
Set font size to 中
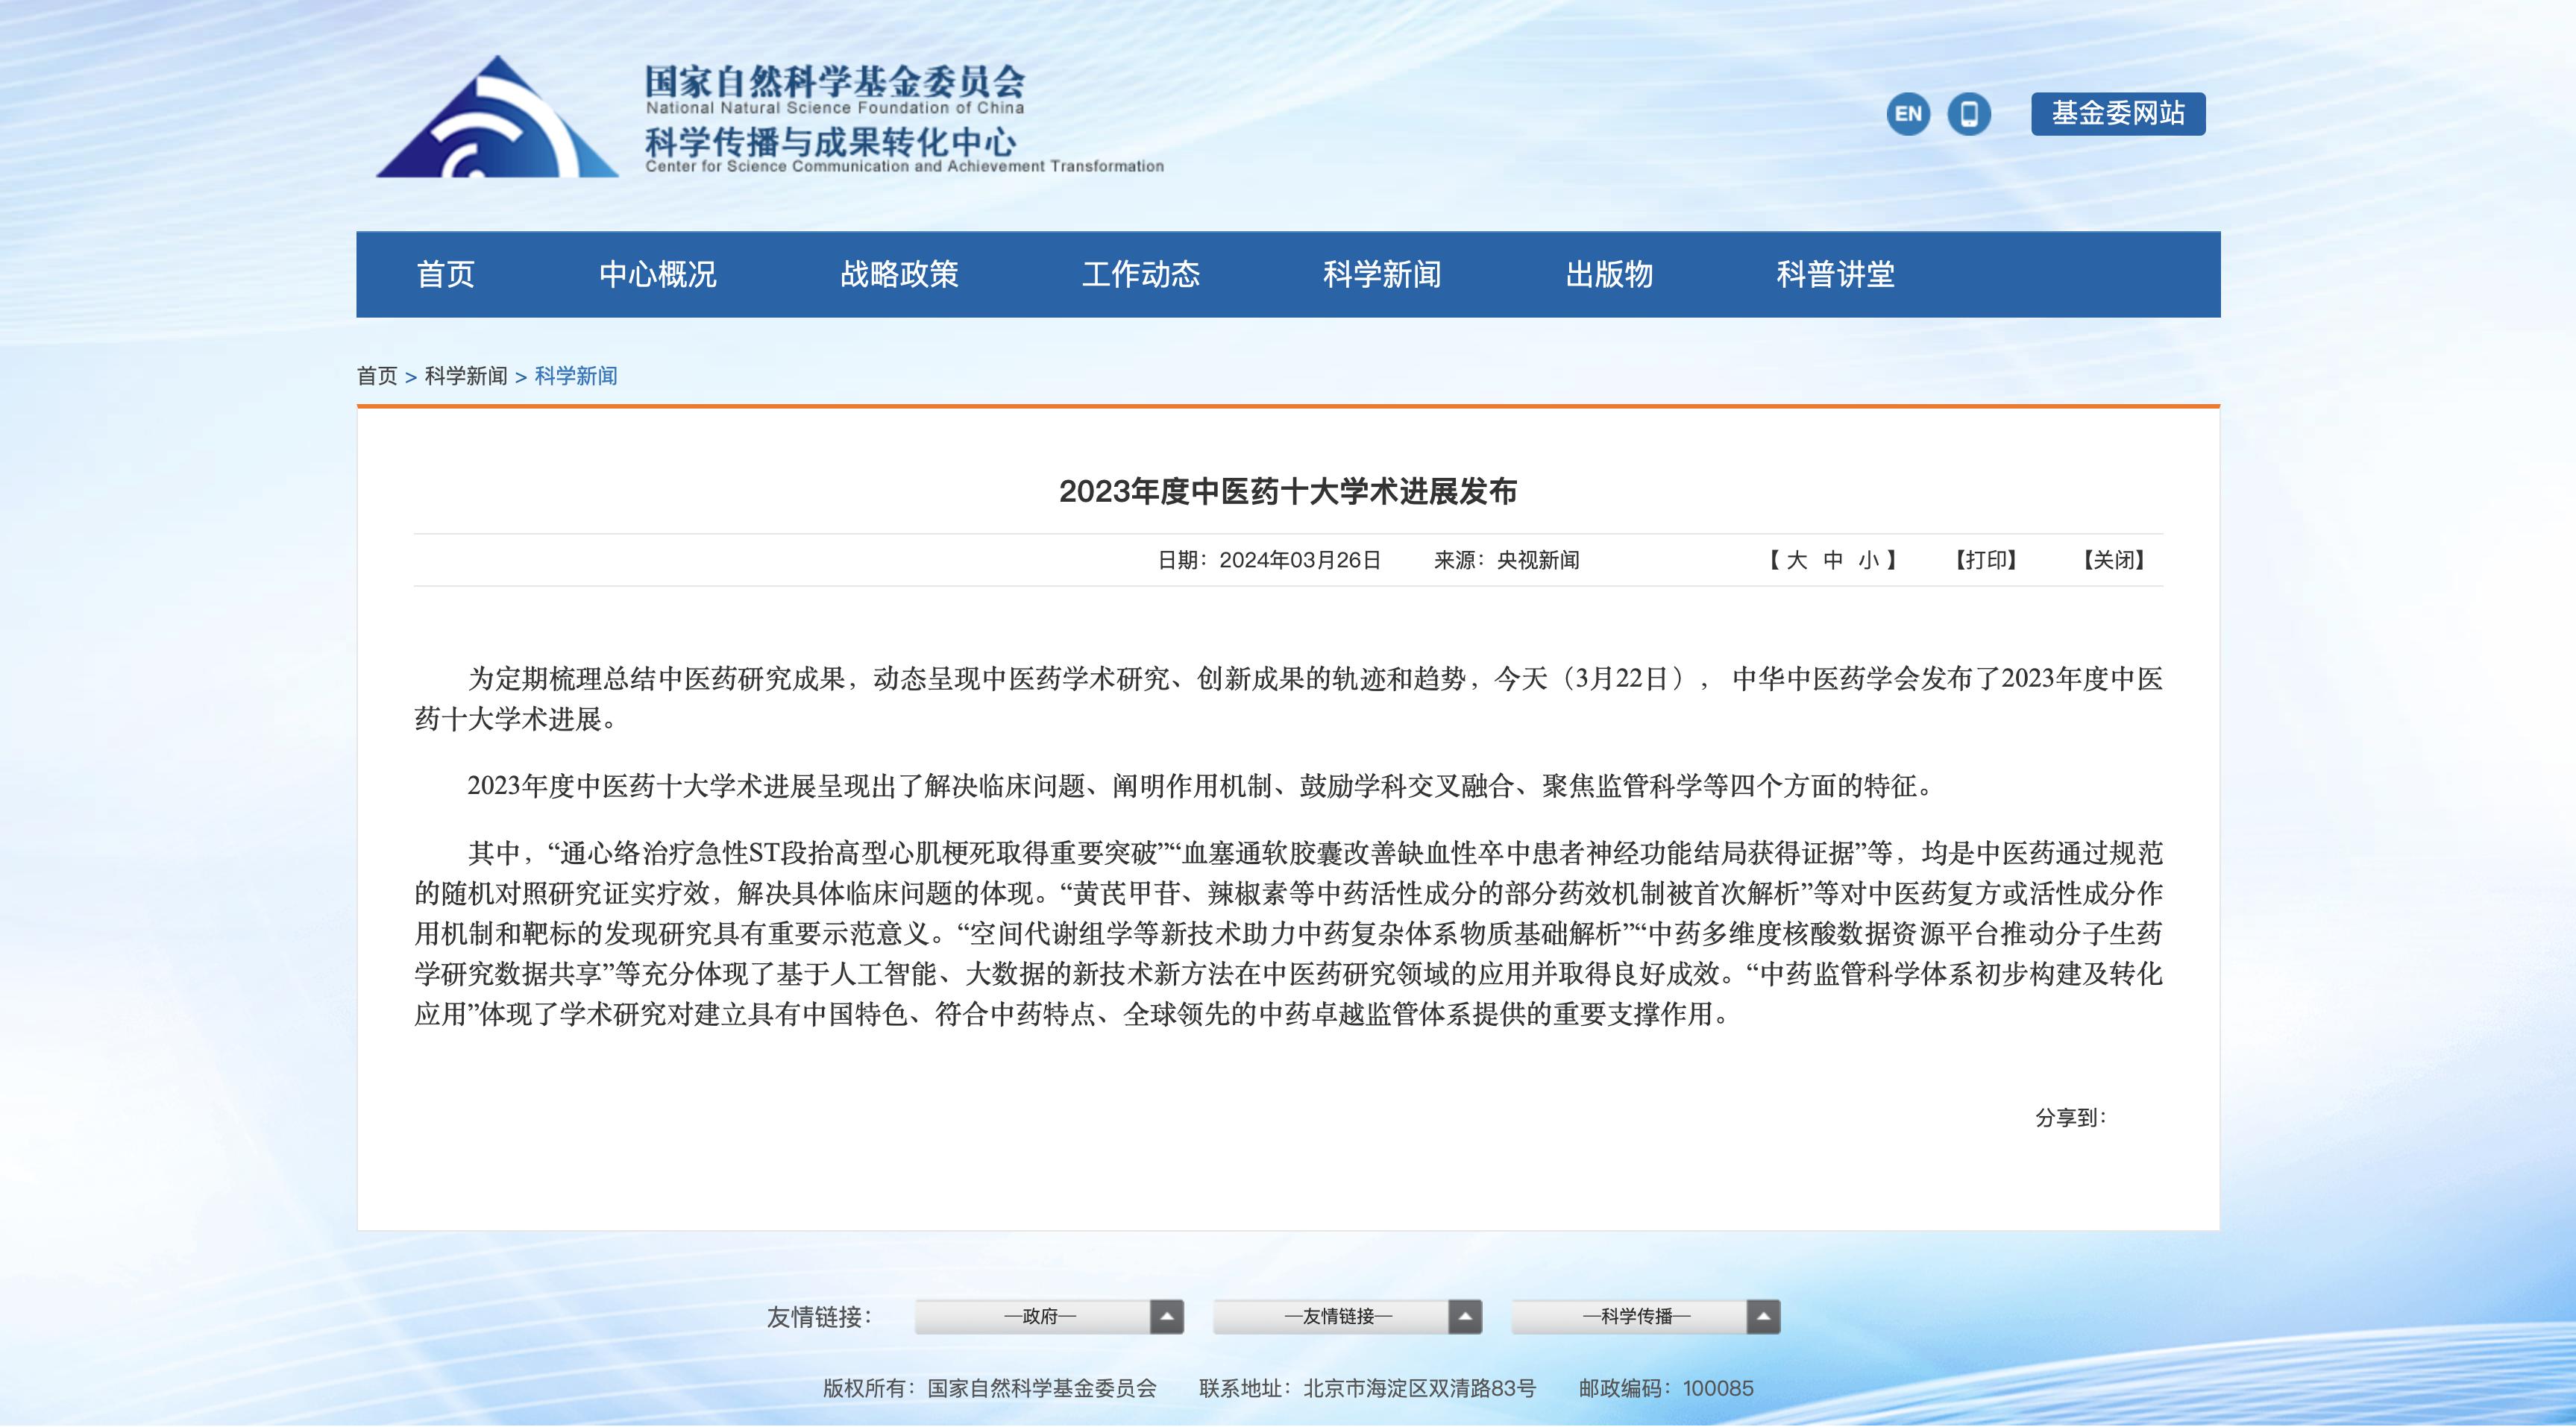coord(1833,560)
